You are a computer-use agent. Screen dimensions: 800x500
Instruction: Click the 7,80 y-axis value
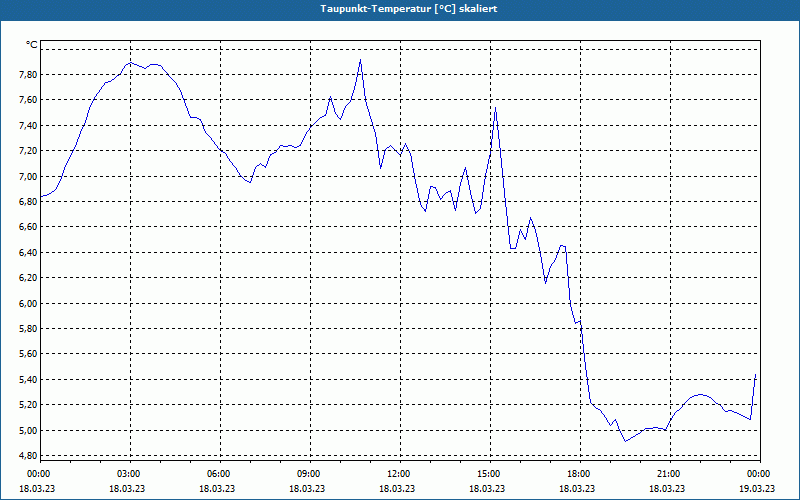[x=28, y=74]
